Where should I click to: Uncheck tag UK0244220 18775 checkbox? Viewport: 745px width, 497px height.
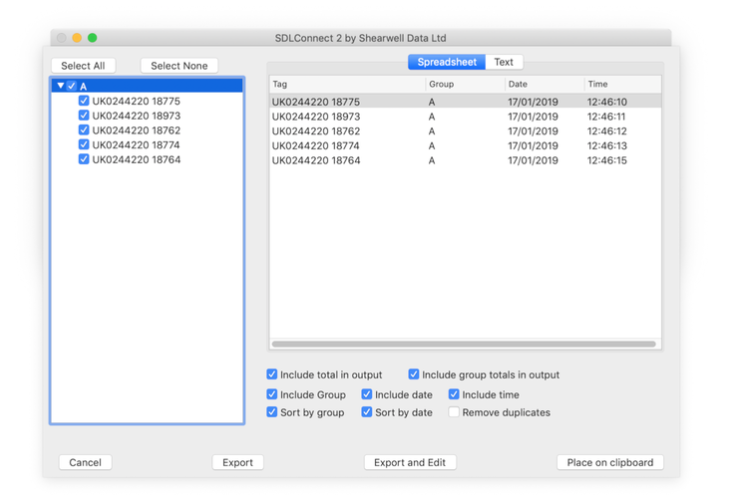(x=84, y=101)
